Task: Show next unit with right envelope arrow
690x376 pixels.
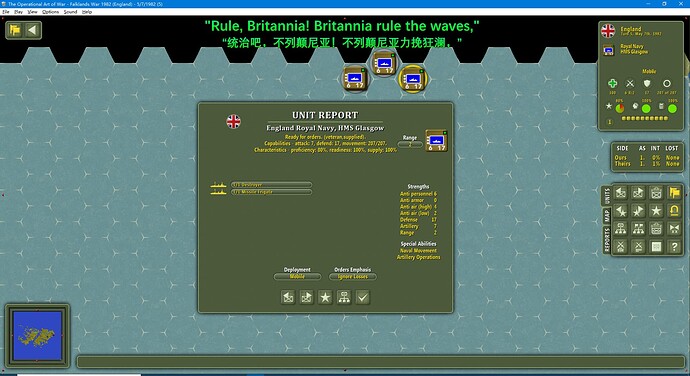Action: [x=307, y=298]
